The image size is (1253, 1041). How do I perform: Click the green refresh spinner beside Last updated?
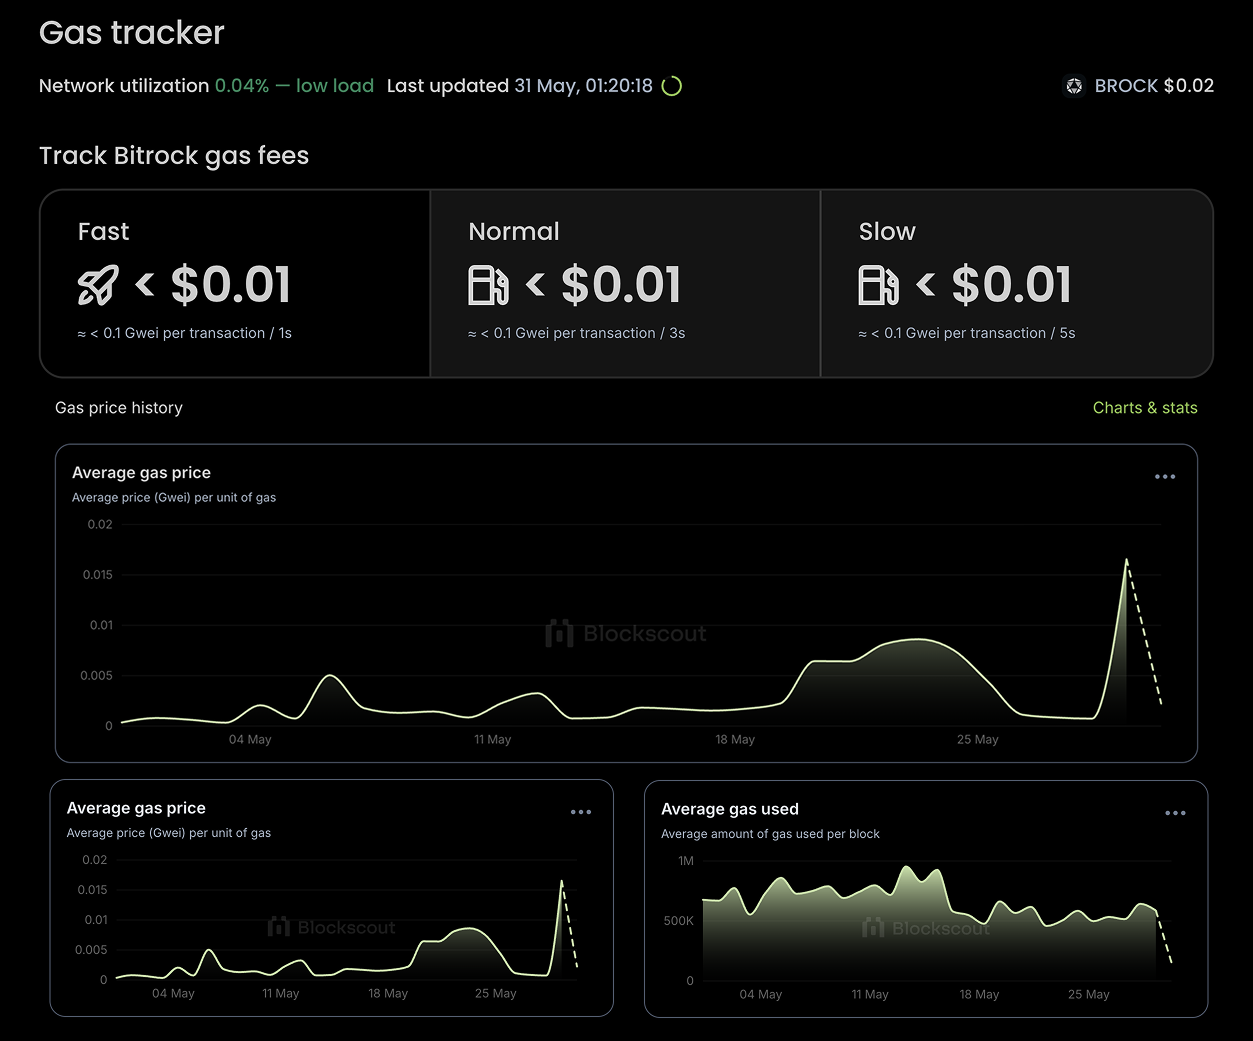tap(672, 86)
